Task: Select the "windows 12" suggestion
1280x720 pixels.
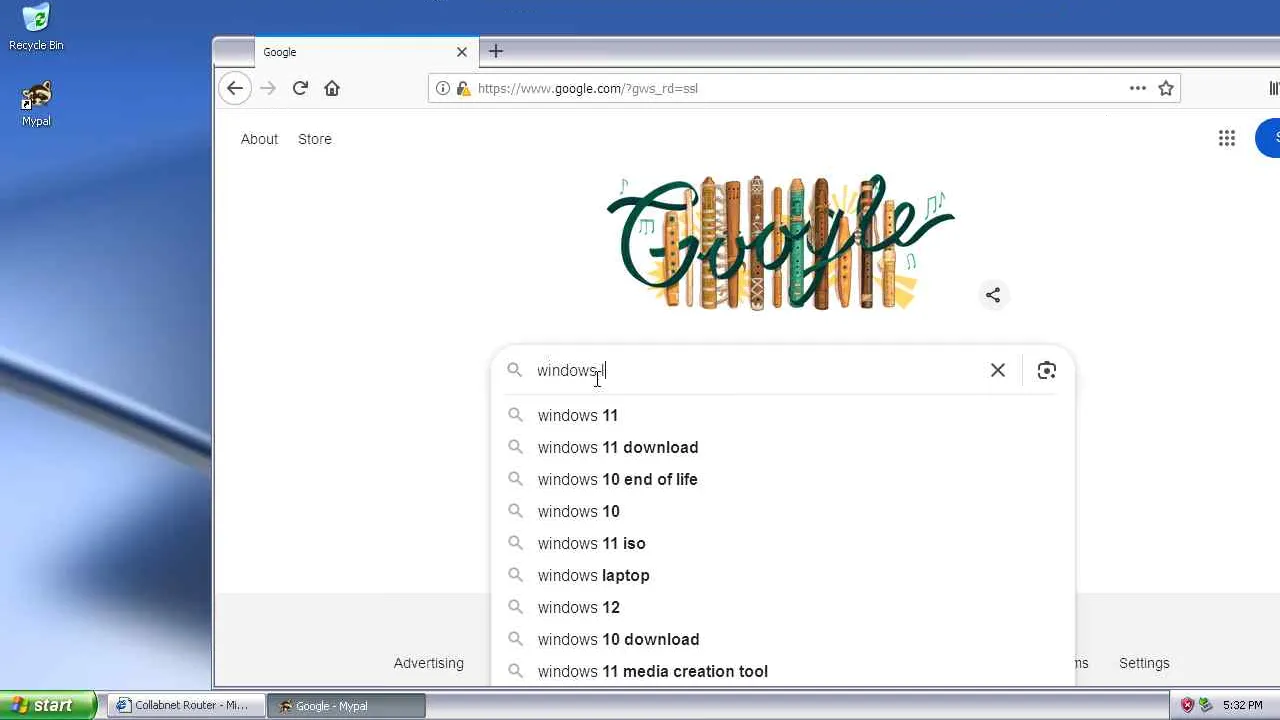Action: click(783, 607)
